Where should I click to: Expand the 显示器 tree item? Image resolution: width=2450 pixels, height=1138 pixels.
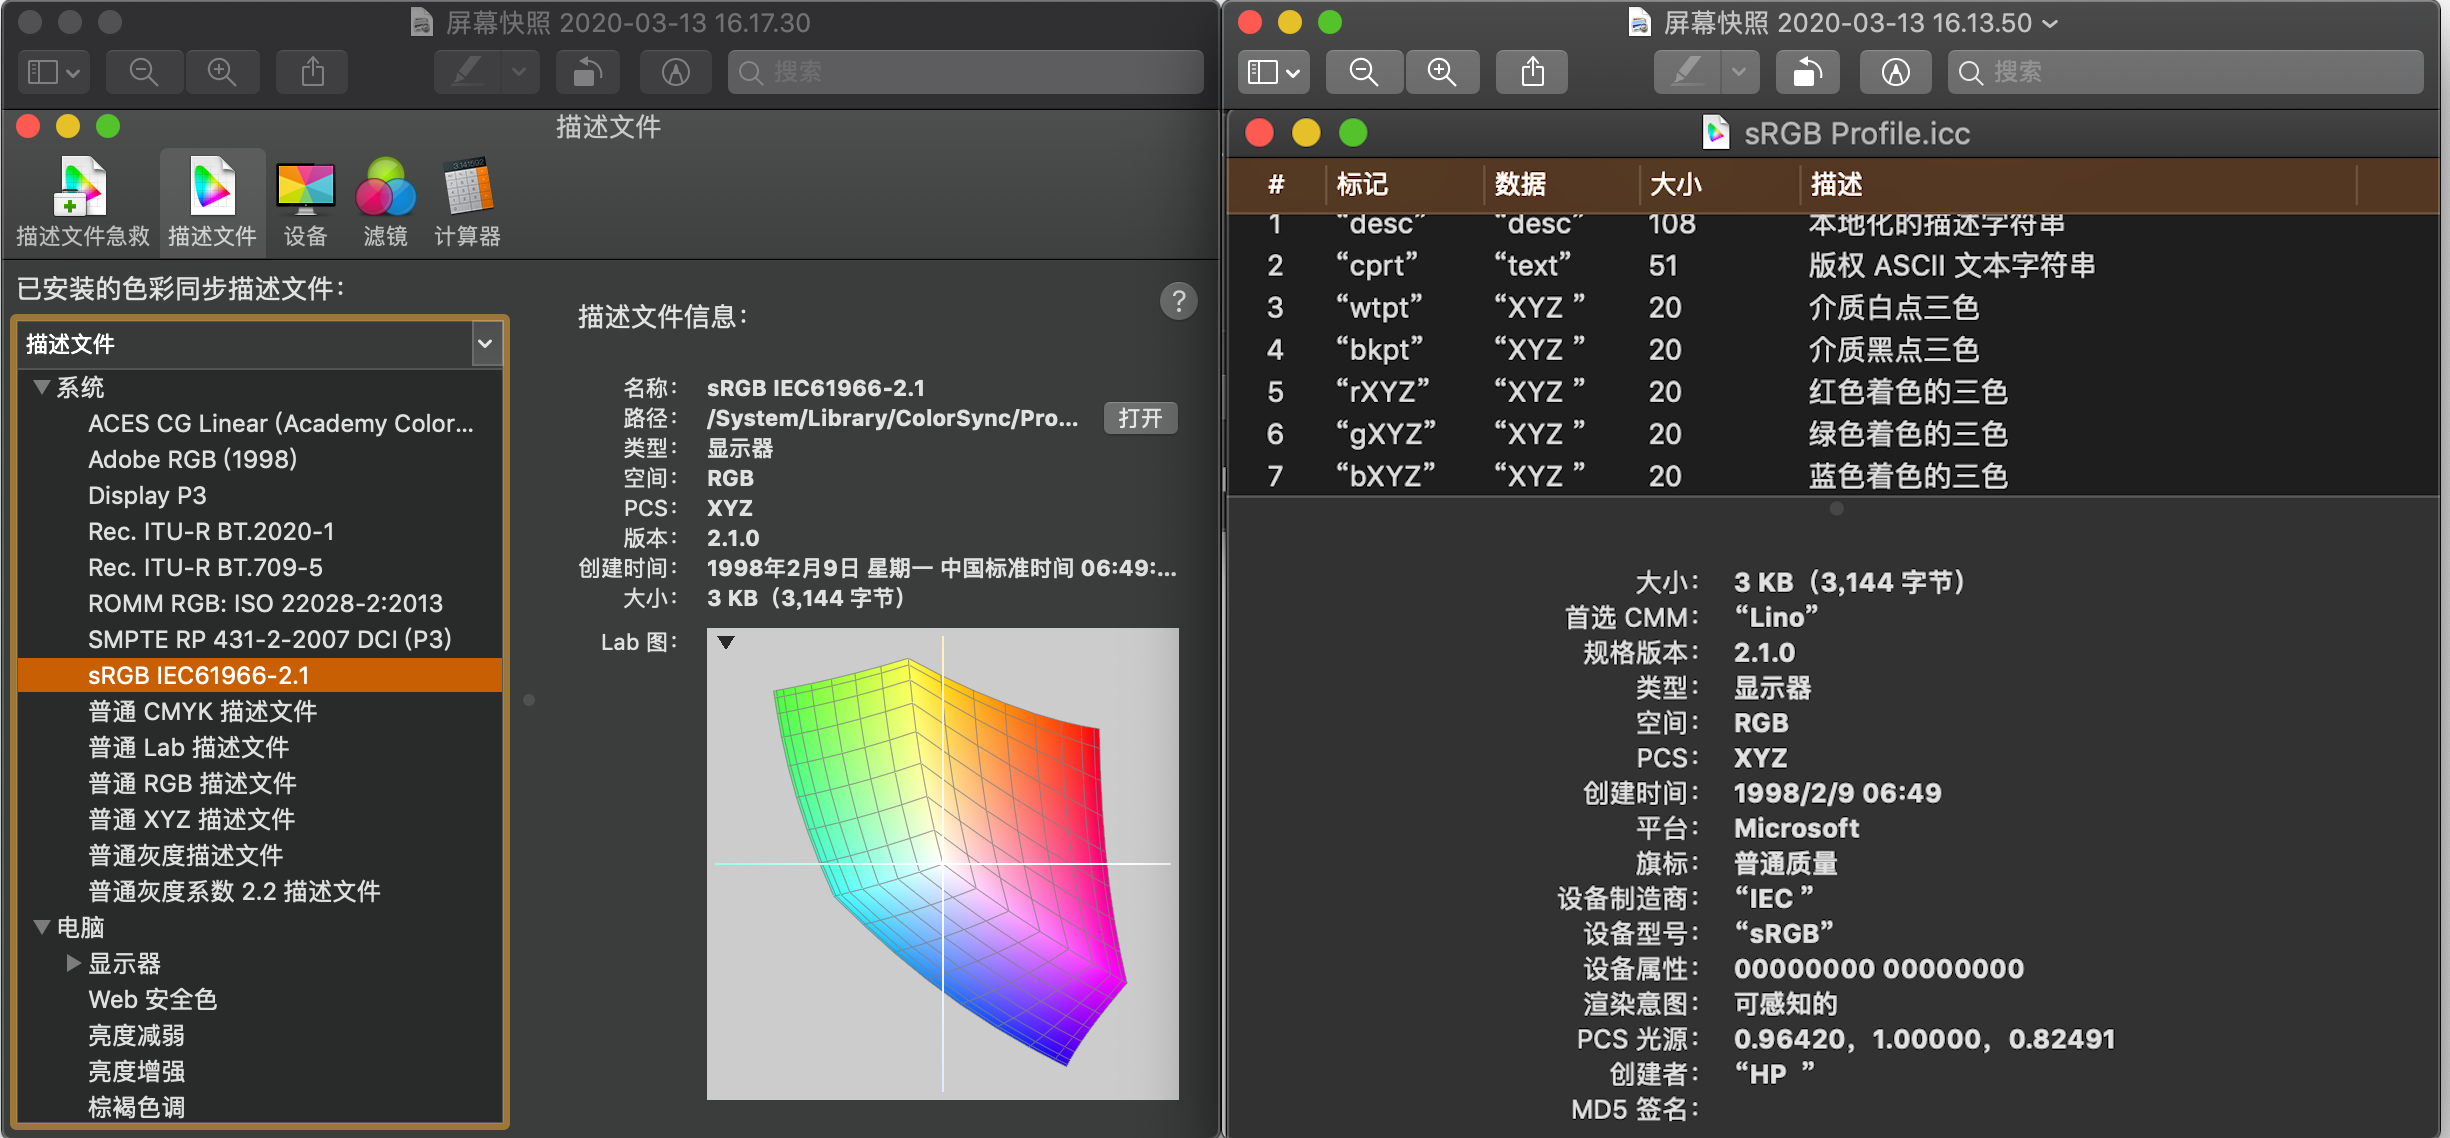click(73, 963)
